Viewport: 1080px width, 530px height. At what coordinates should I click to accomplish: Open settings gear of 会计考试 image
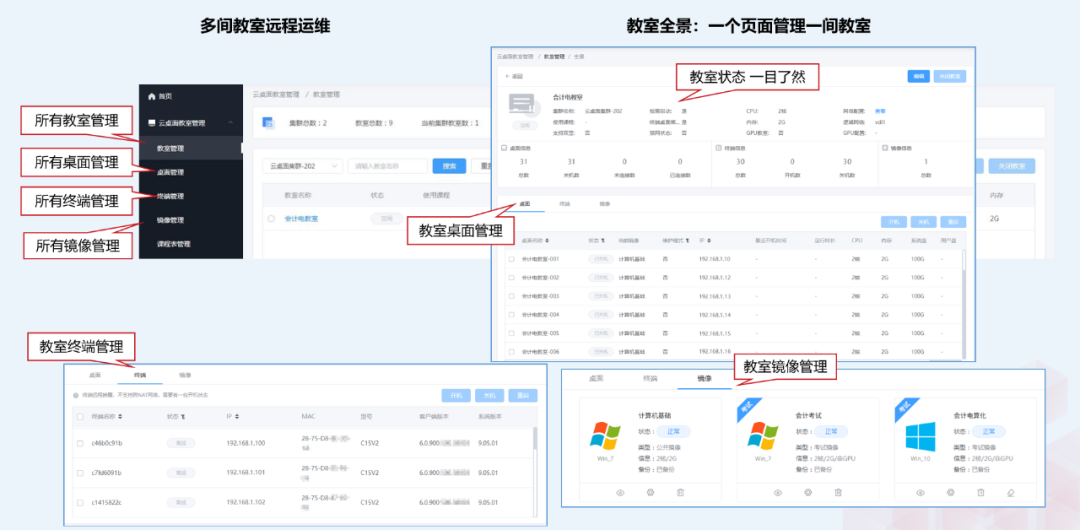coord(808,493)
